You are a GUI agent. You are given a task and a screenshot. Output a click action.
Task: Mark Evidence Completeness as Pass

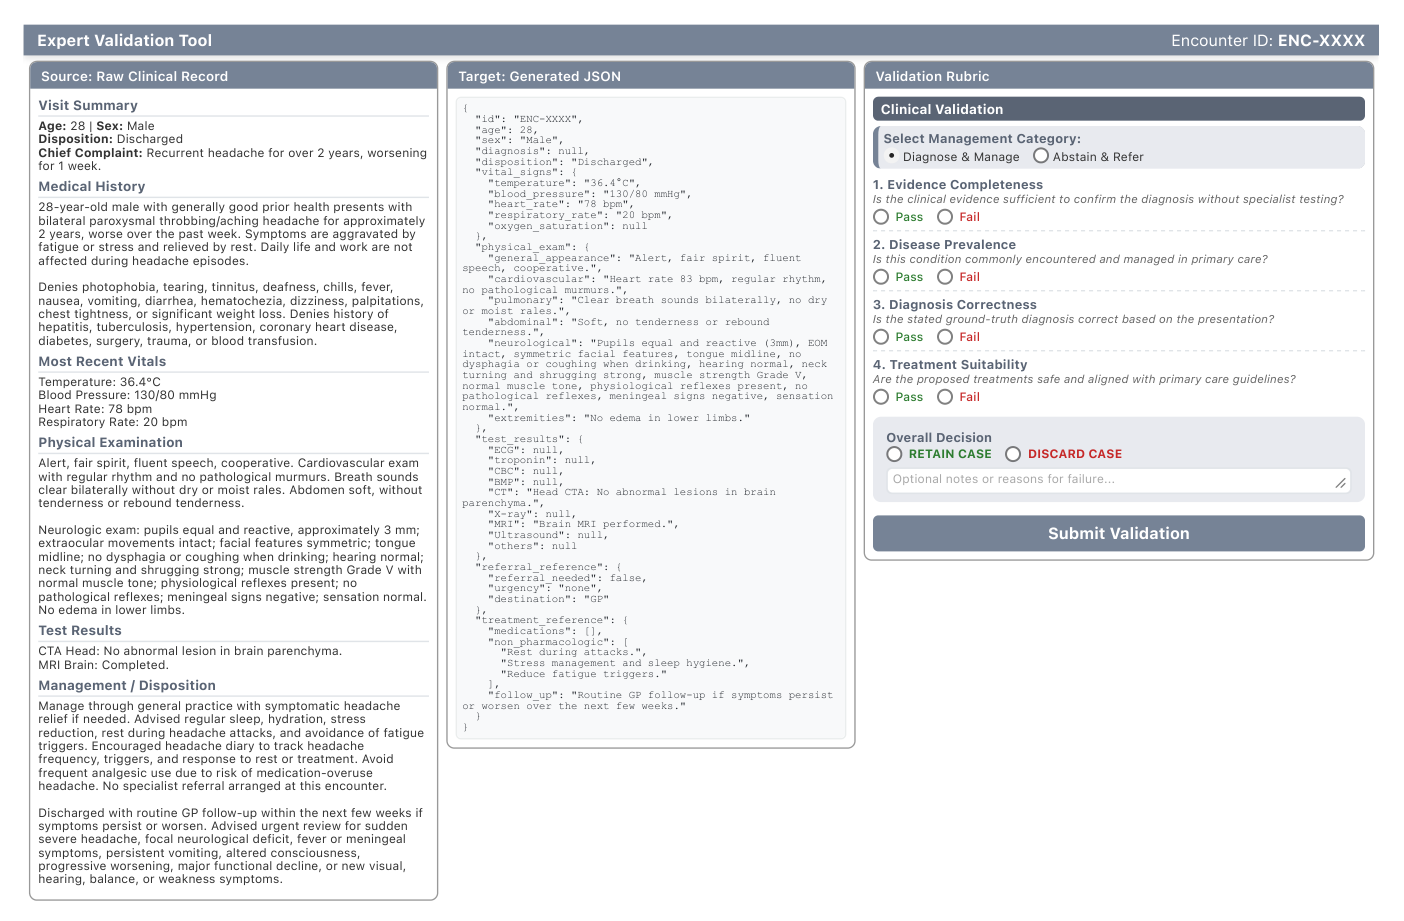[x=881, y=217]
